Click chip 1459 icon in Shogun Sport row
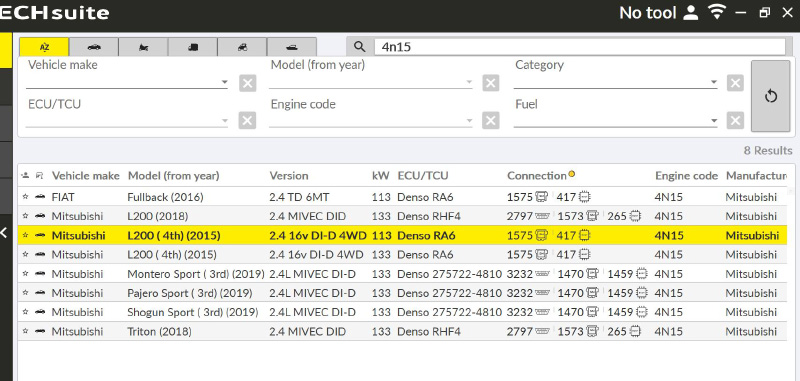 click(642, 312)
